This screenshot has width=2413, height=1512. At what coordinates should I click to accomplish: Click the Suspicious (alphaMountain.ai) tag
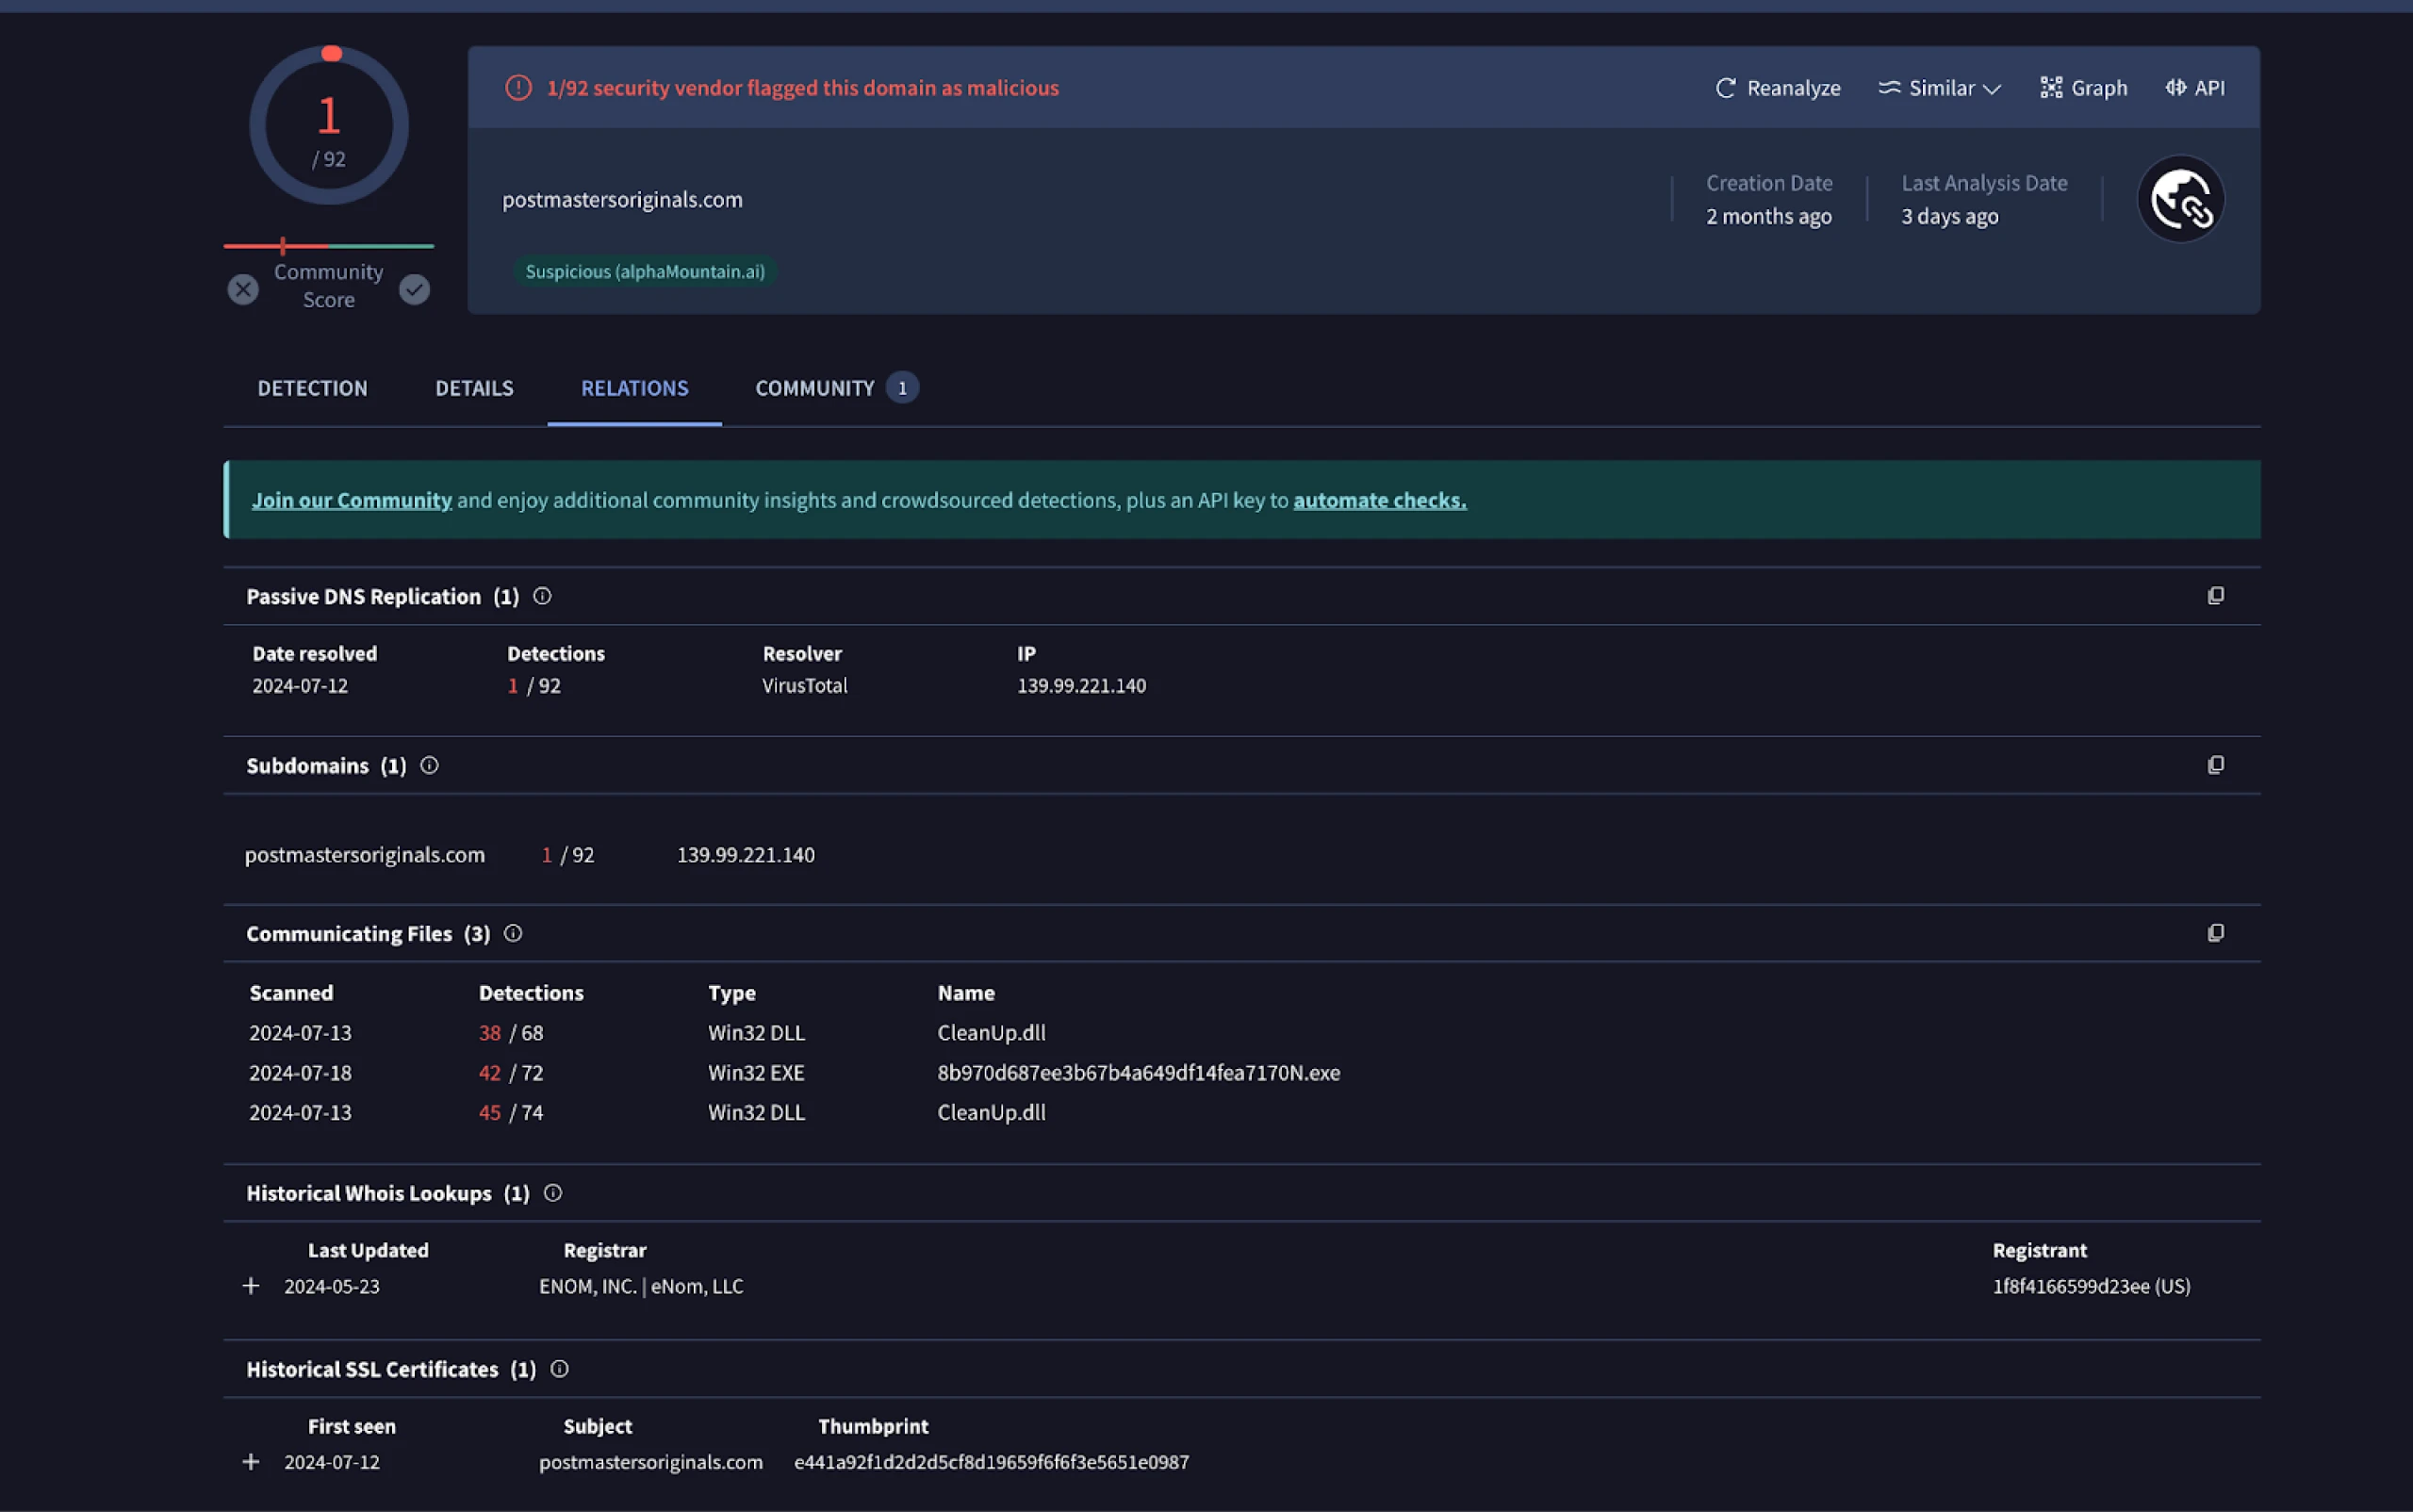(x=645, y=272)
